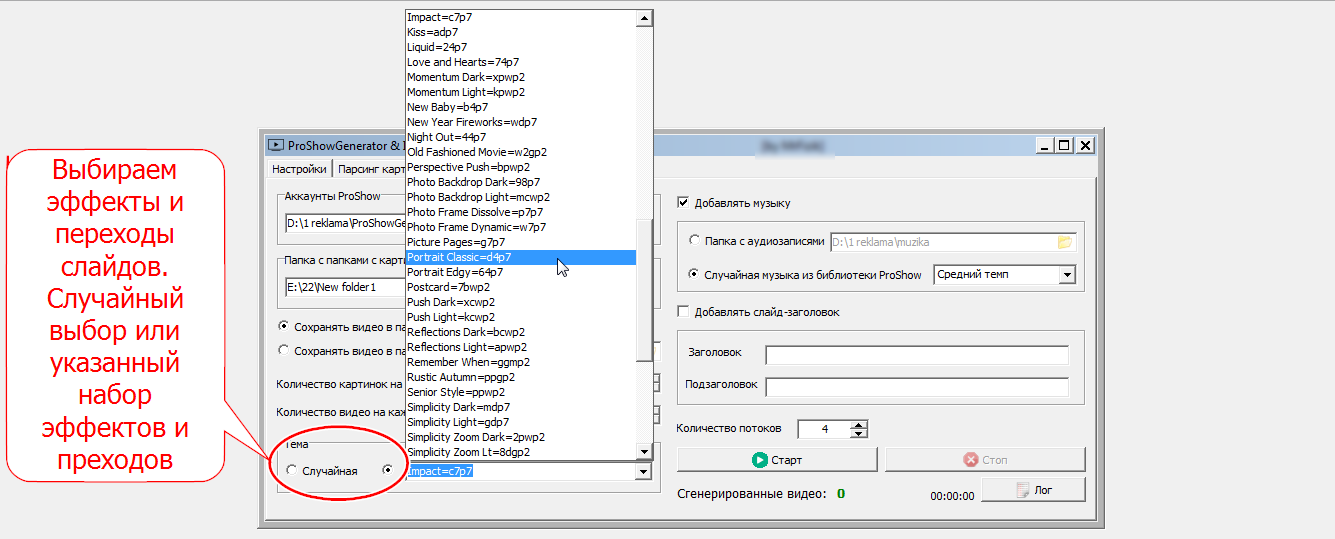Click the Стоп button
Image resolution: width=1335 pixels, height=539 pixels.
985,460
